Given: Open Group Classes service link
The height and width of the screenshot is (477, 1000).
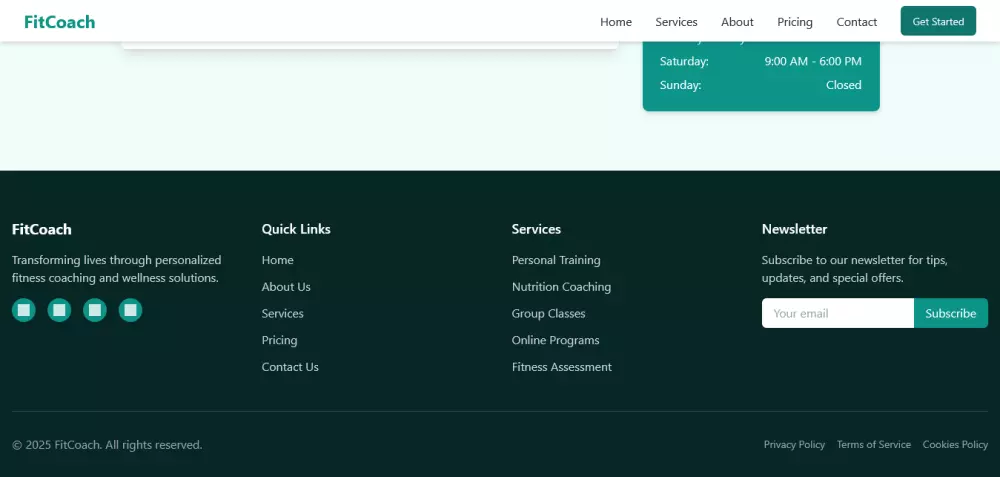Looking at the screenshot, I should 548,314.
